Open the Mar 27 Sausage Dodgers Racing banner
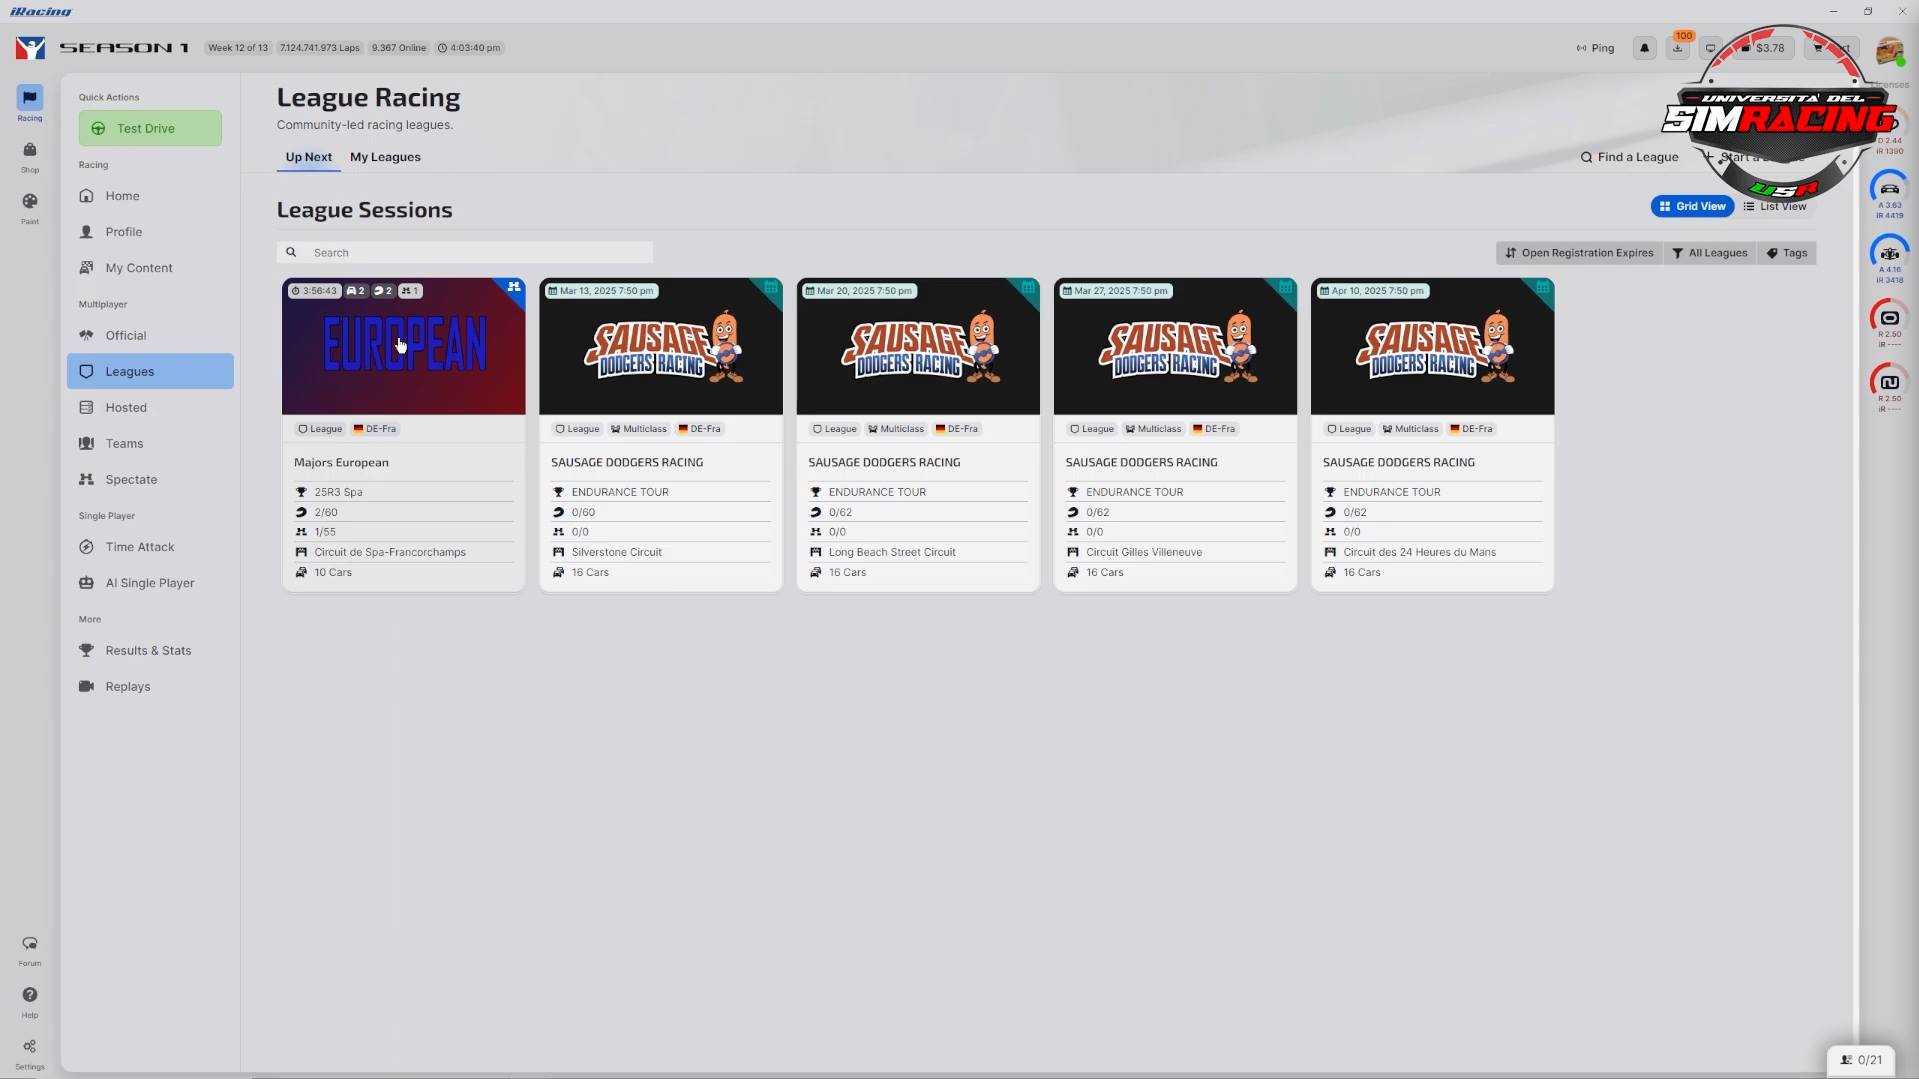Image resolution: width=1919 pixels, height=1079 pixels. 1175,346
